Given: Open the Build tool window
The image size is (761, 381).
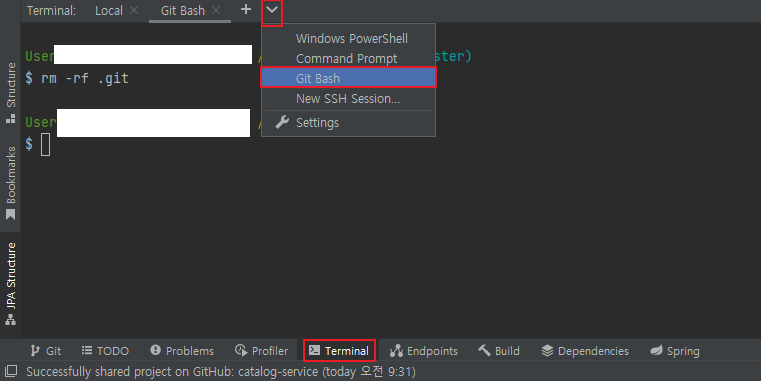Looking at the screenshot, I should tap(499, 351).
